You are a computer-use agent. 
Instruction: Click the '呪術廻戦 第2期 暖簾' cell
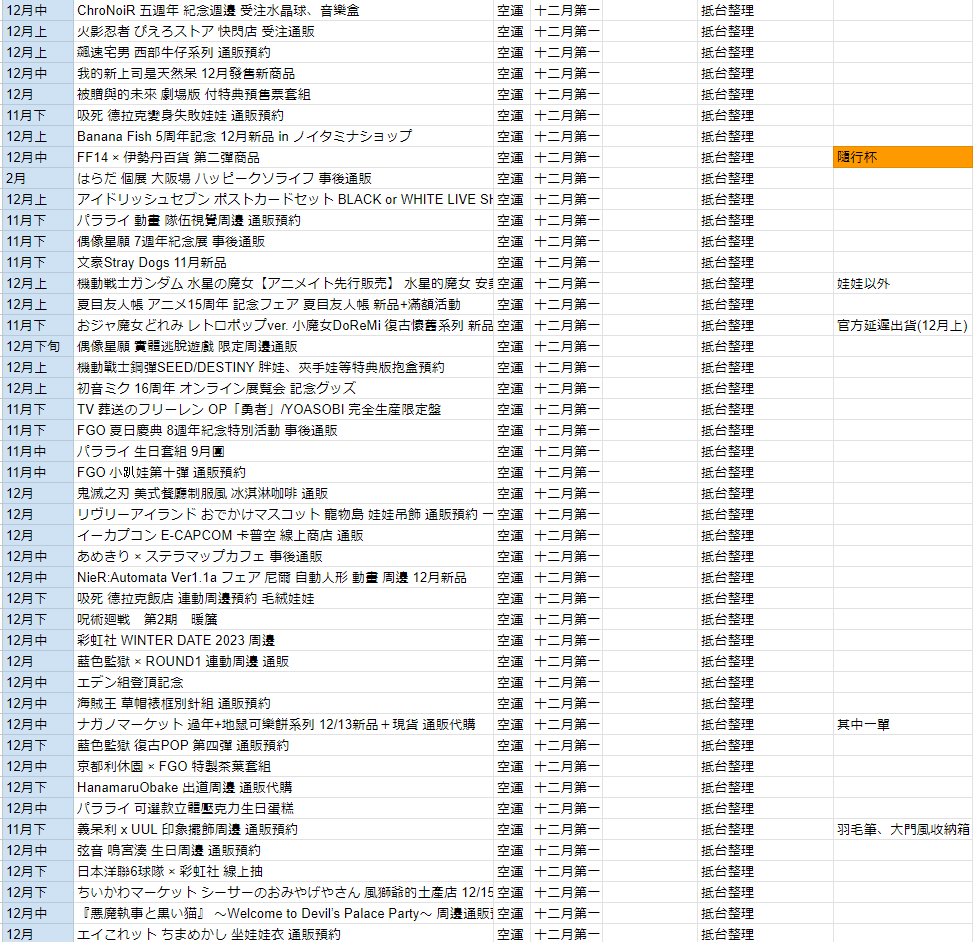coord(284,619)
